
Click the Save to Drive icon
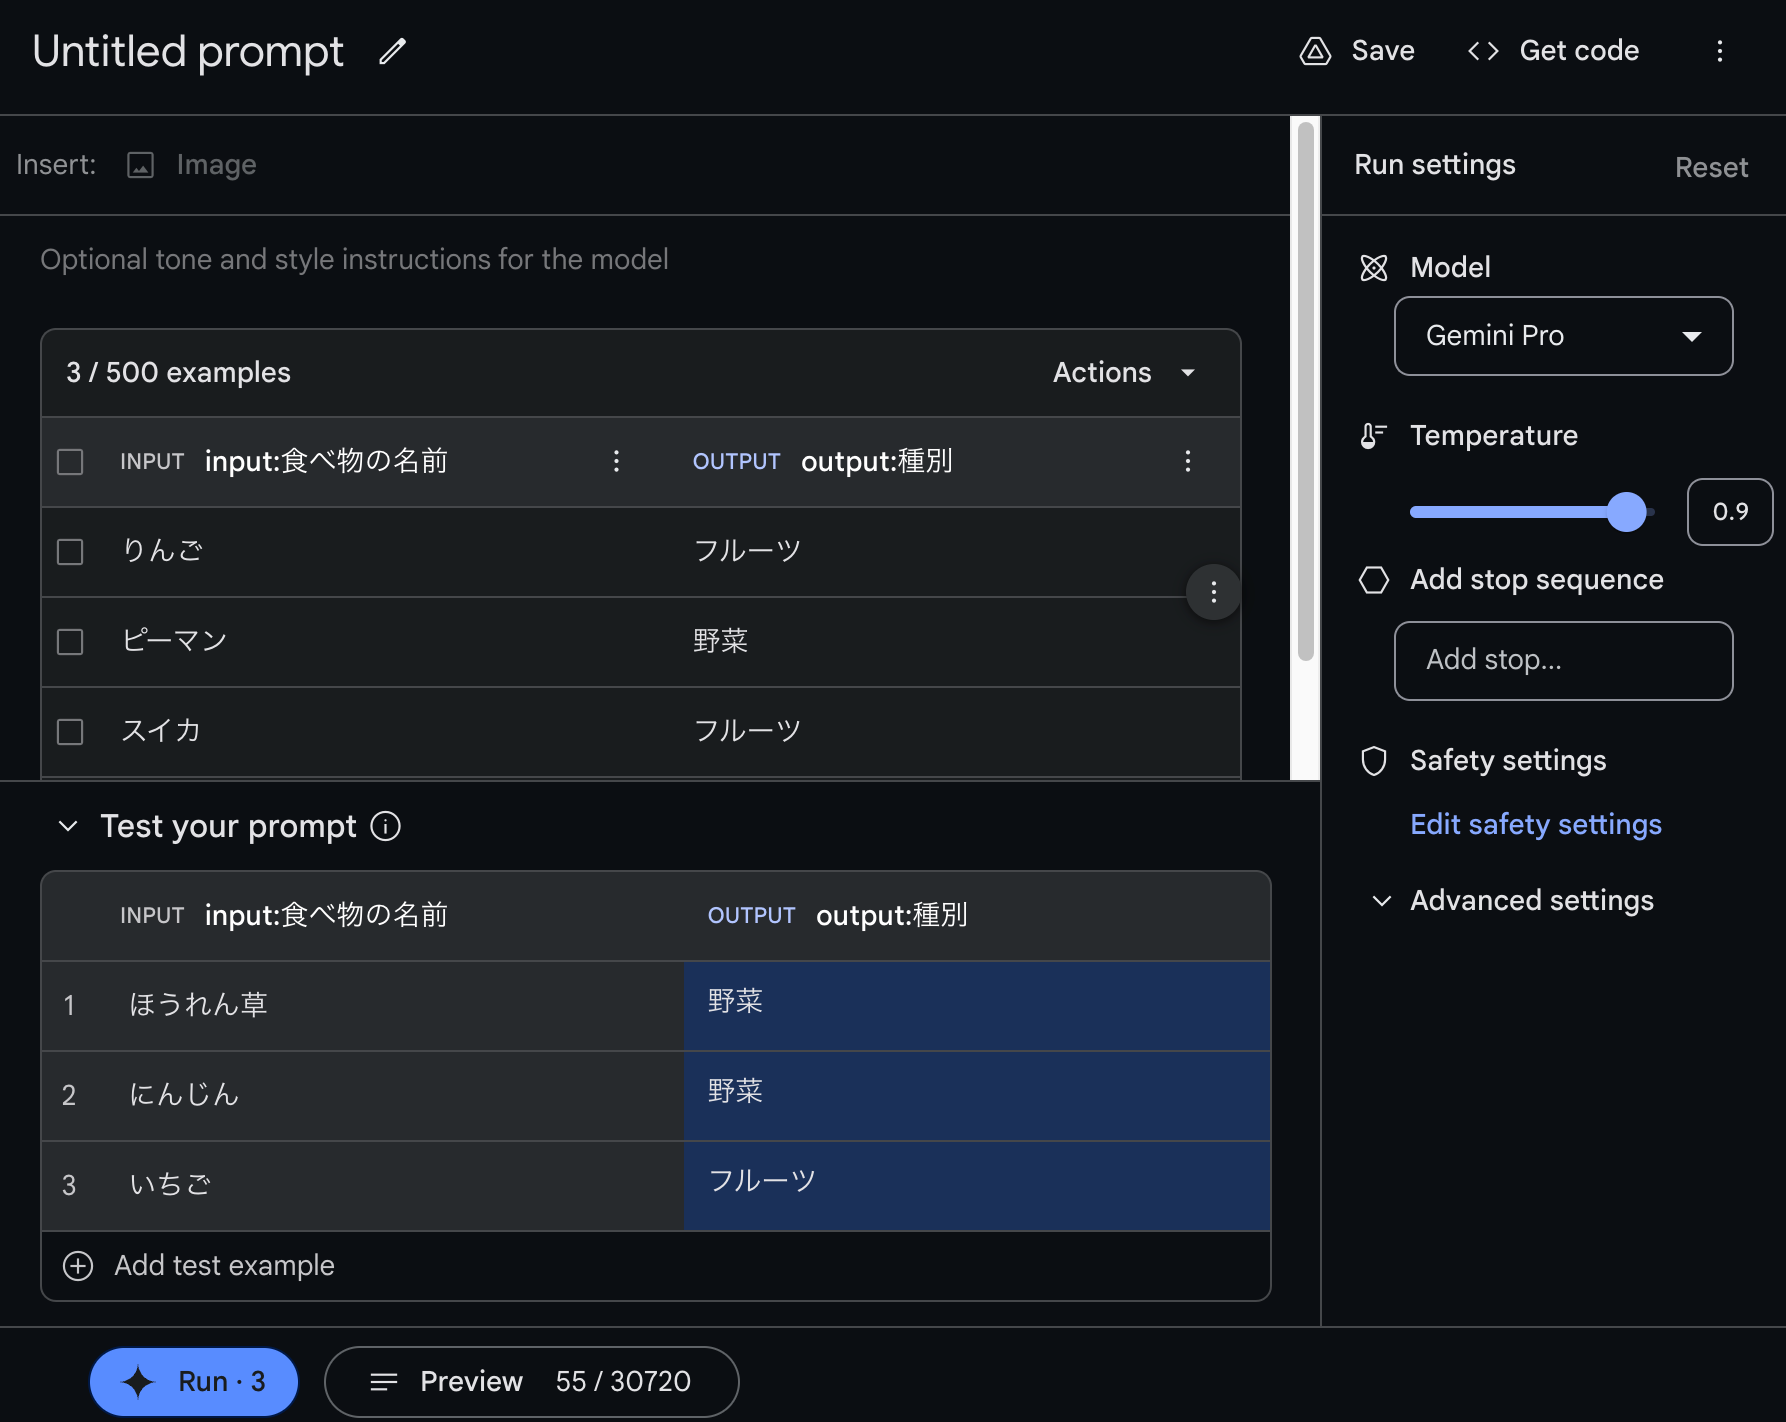(x=1315, y=51)
